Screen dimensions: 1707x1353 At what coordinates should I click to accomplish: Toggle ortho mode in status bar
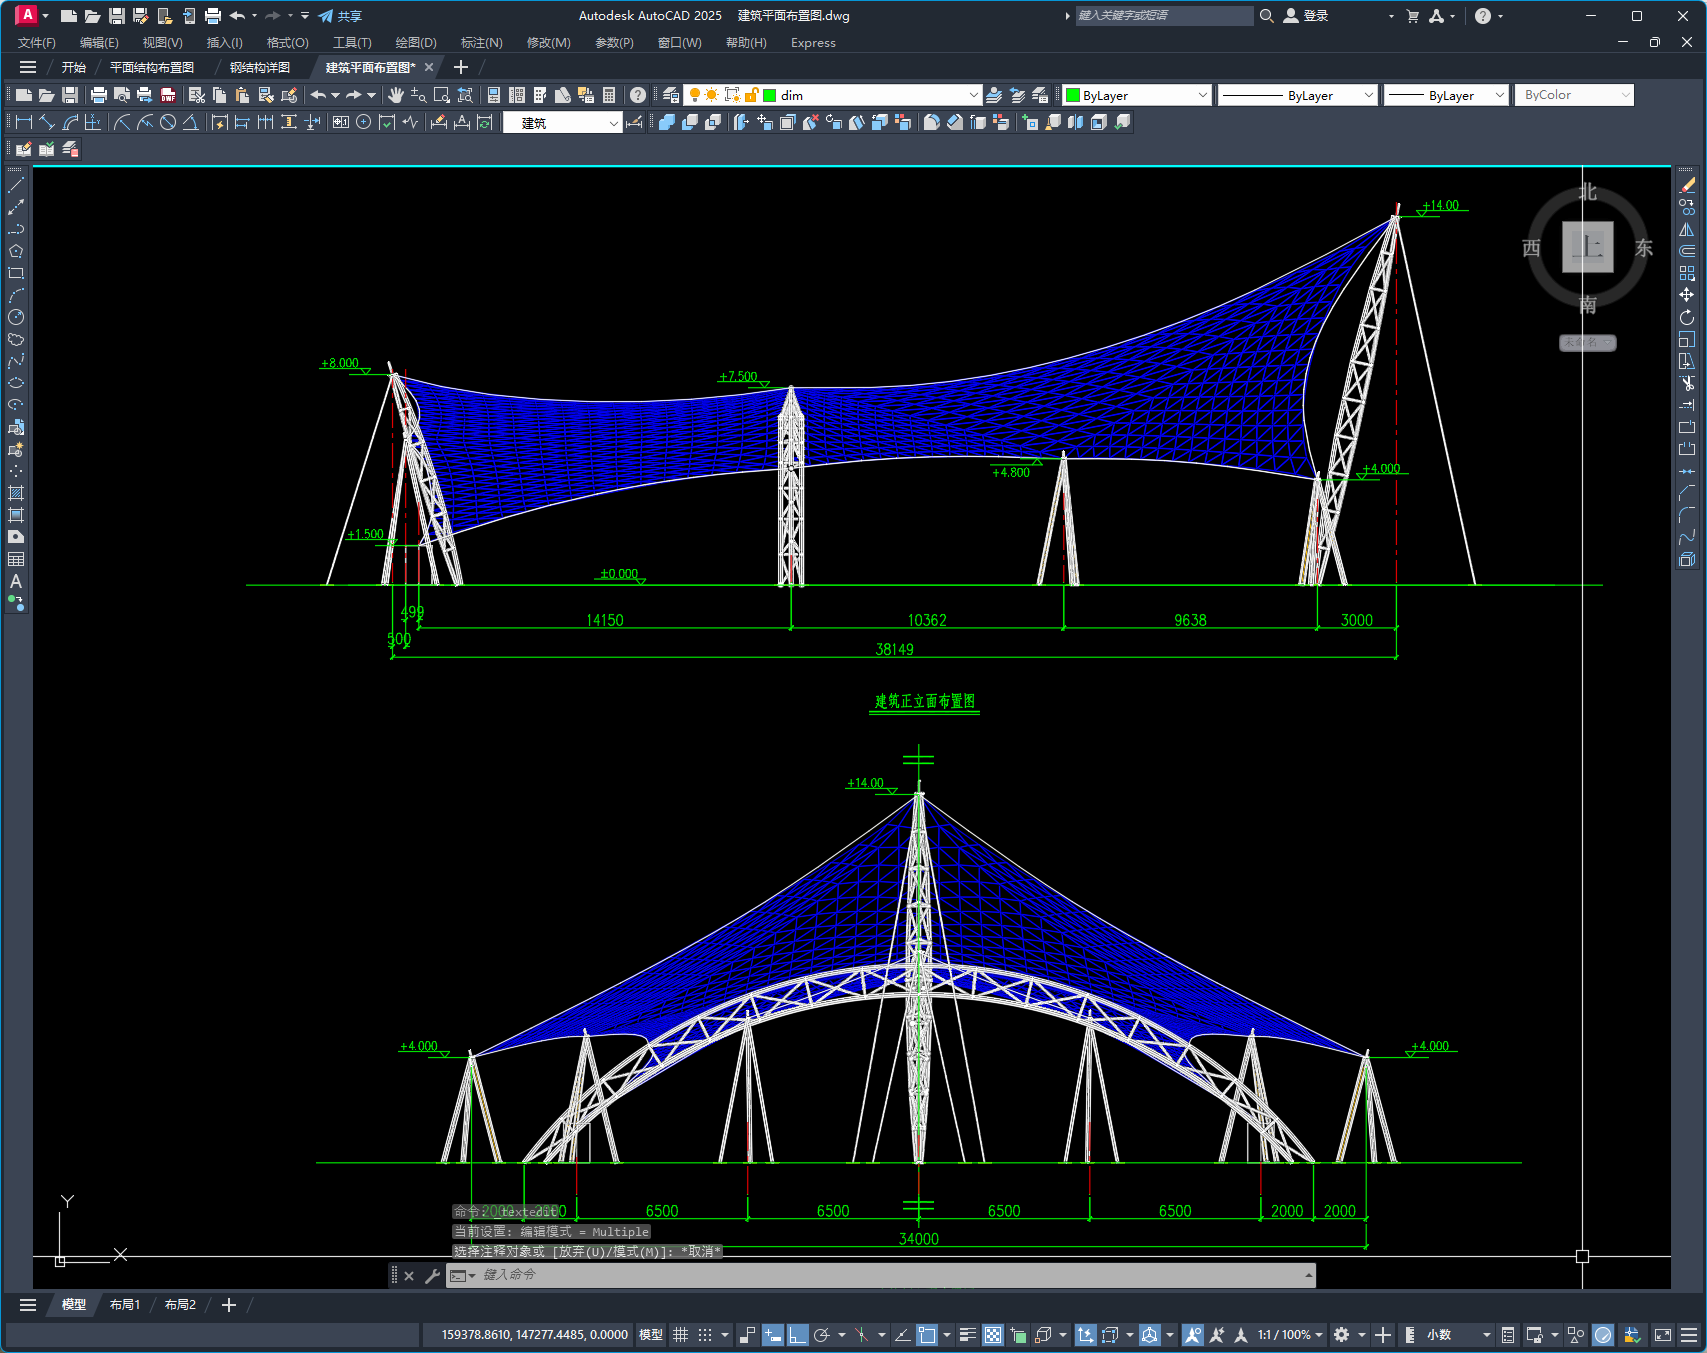pos(797,1335)
